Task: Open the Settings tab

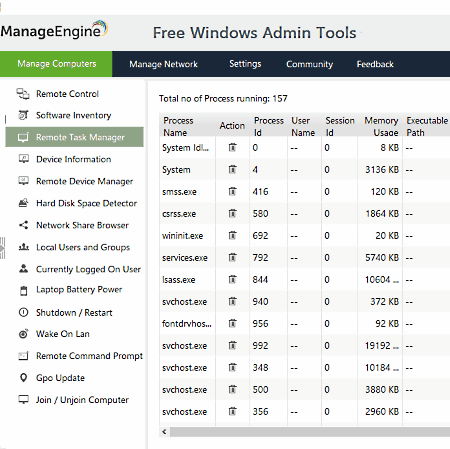Action: [245, 64]
